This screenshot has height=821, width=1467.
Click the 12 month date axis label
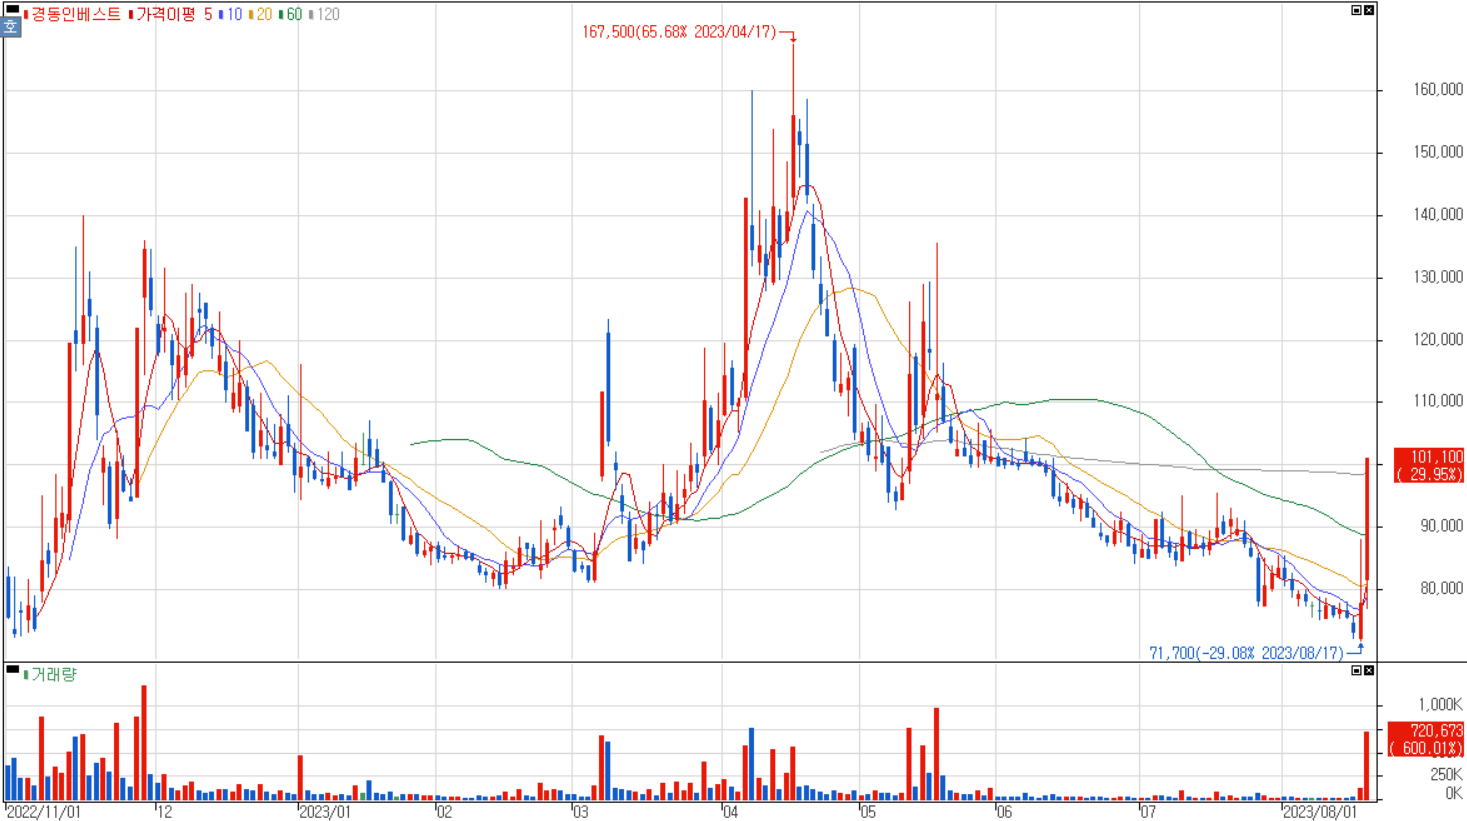[165, 812]
